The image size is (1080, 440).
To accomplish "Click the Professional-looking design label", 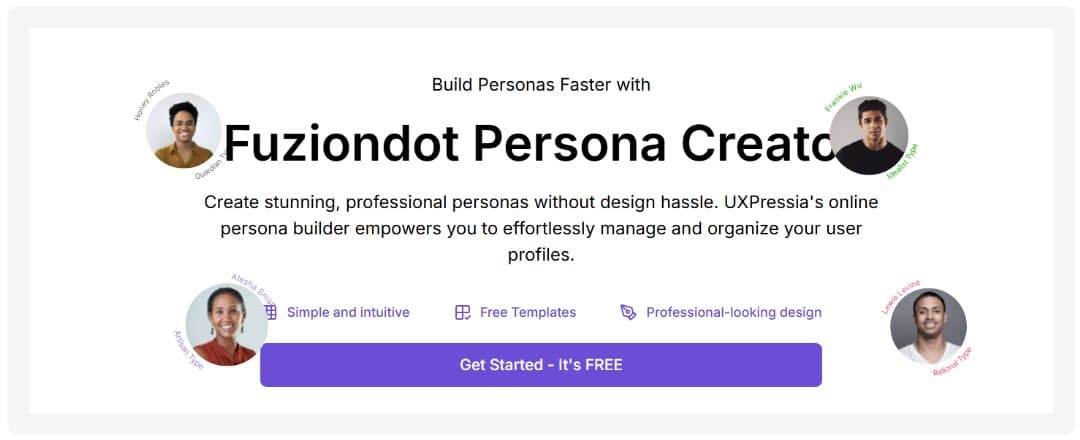I will (x=734, y=313).
